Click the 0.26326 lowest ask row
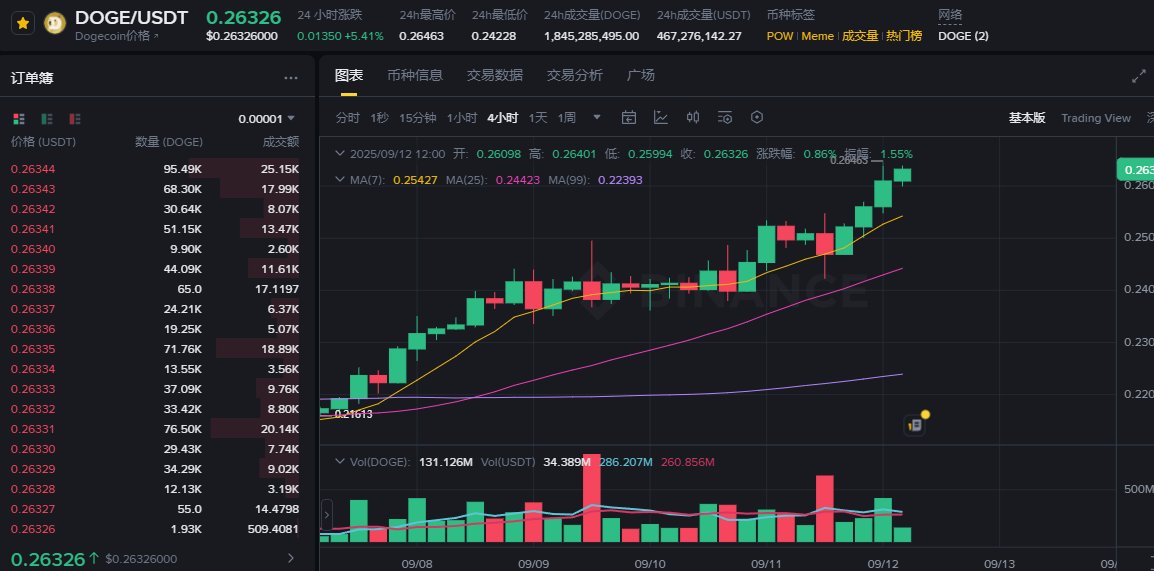The image size is (1154, 571). click(155, 528)
